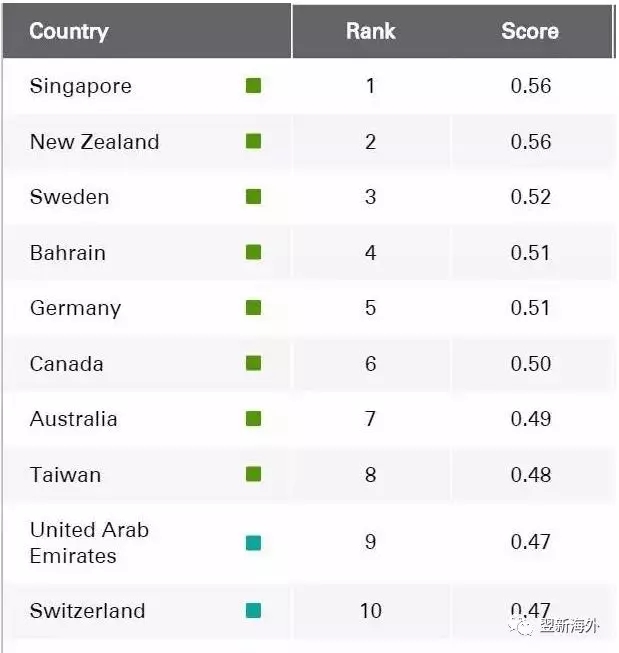The image size is (619, 653).
Task: Select the teal square beside United Arab Emirates
Action: pyautogui.click(x=253, y=543)
